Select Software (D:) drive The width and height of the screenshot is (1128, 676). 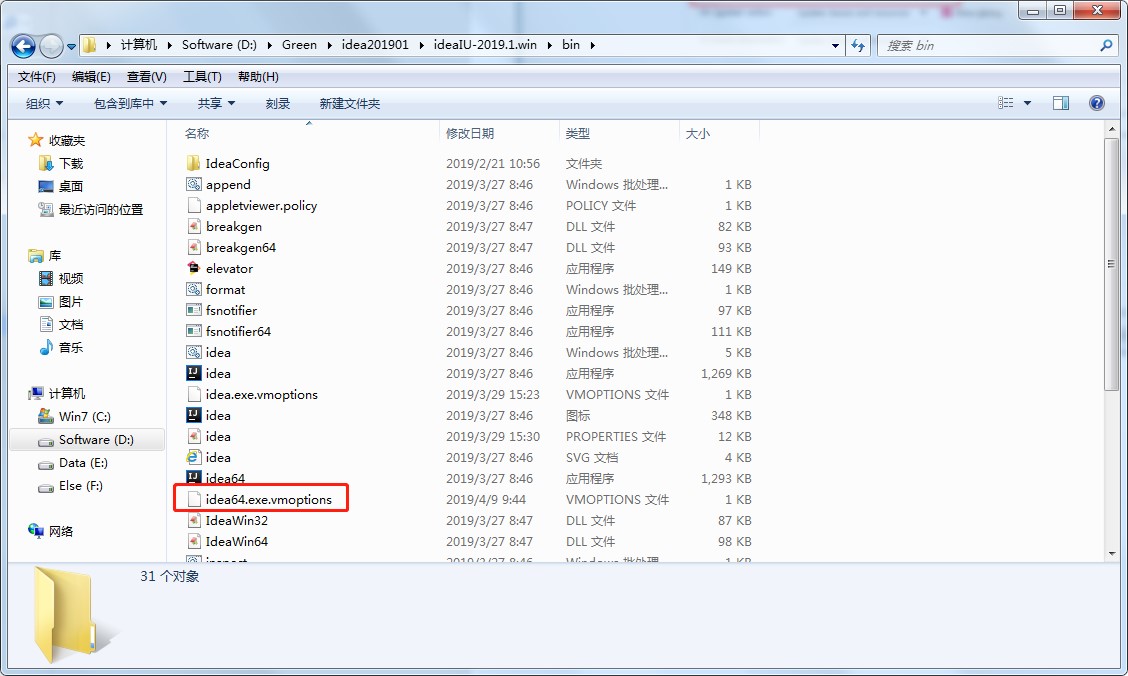click(x=96, y=439)
